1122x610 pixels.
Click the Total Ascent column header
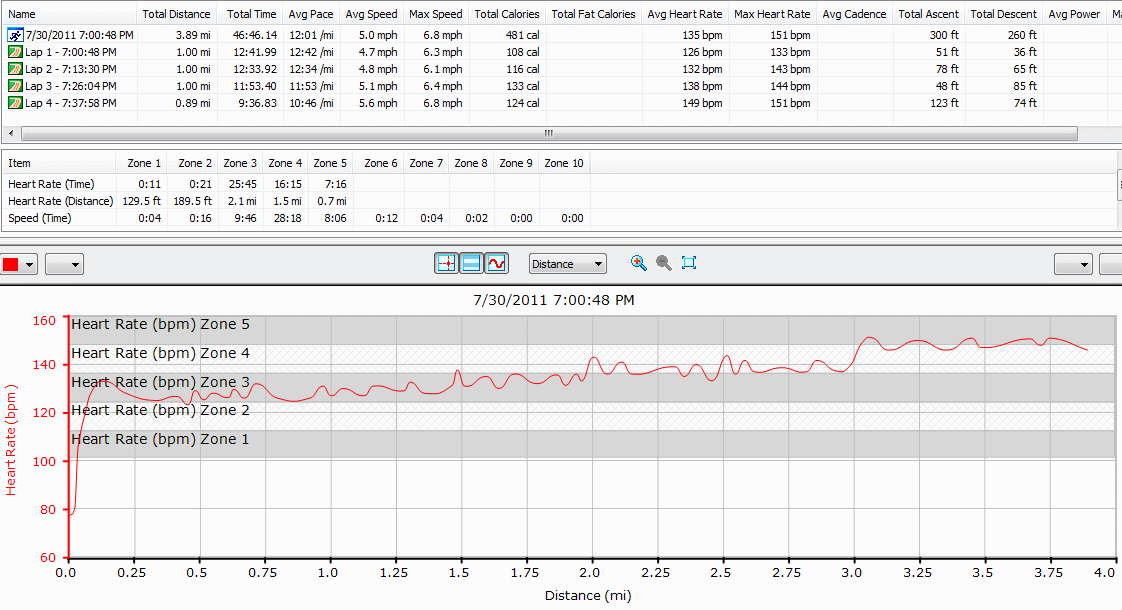click(x=929, y=14)
